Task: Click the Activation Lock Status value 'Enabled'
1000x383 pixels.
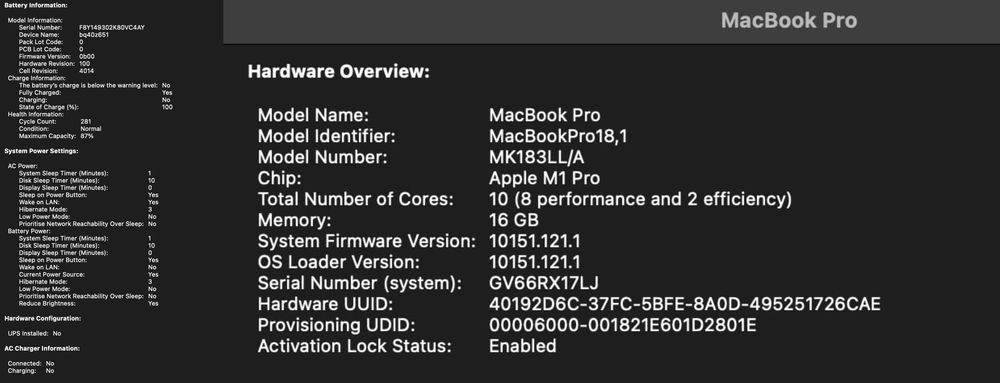Action: (x=522, y=346)
